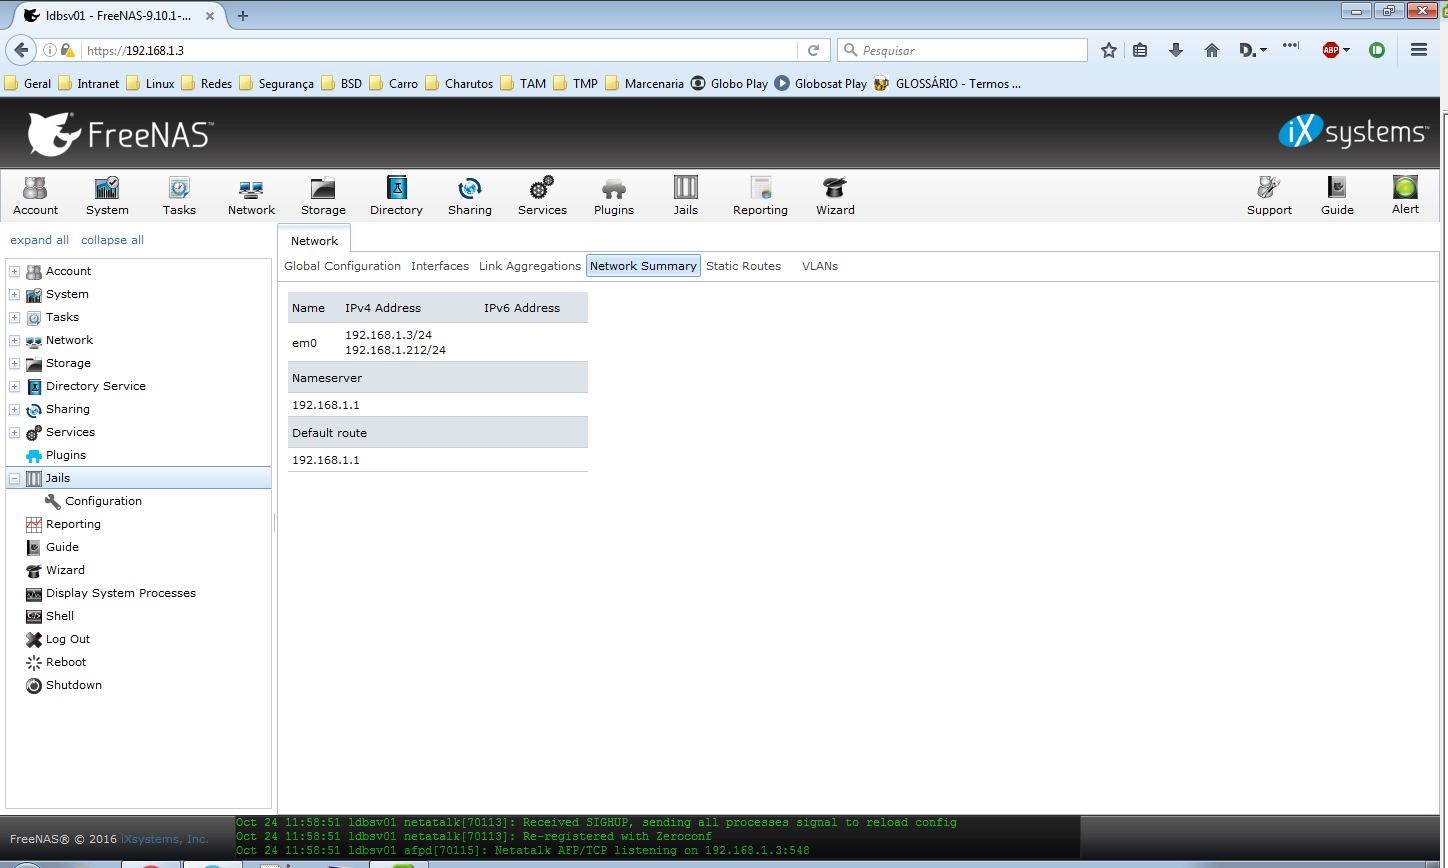The image size is (1448, 868).
Task: Open Services from the top toolbar
Action: click(x=542, y=195)
